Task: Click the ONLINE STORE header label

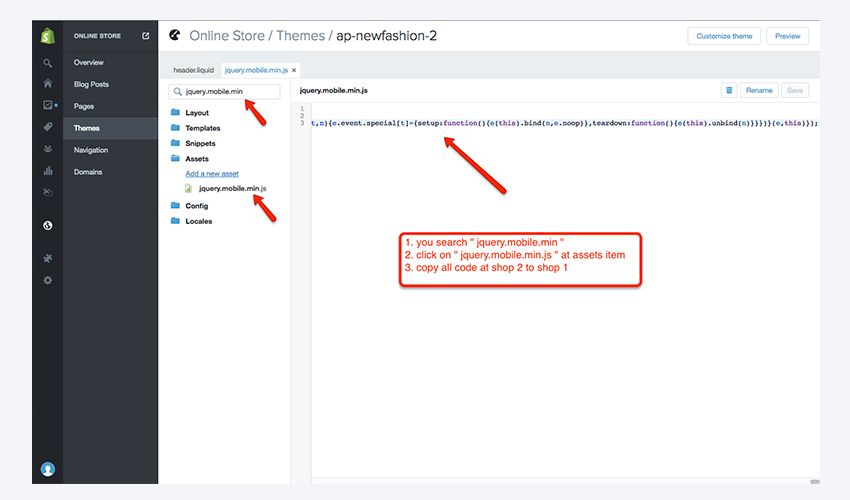Action: click(x=98, y=36)
